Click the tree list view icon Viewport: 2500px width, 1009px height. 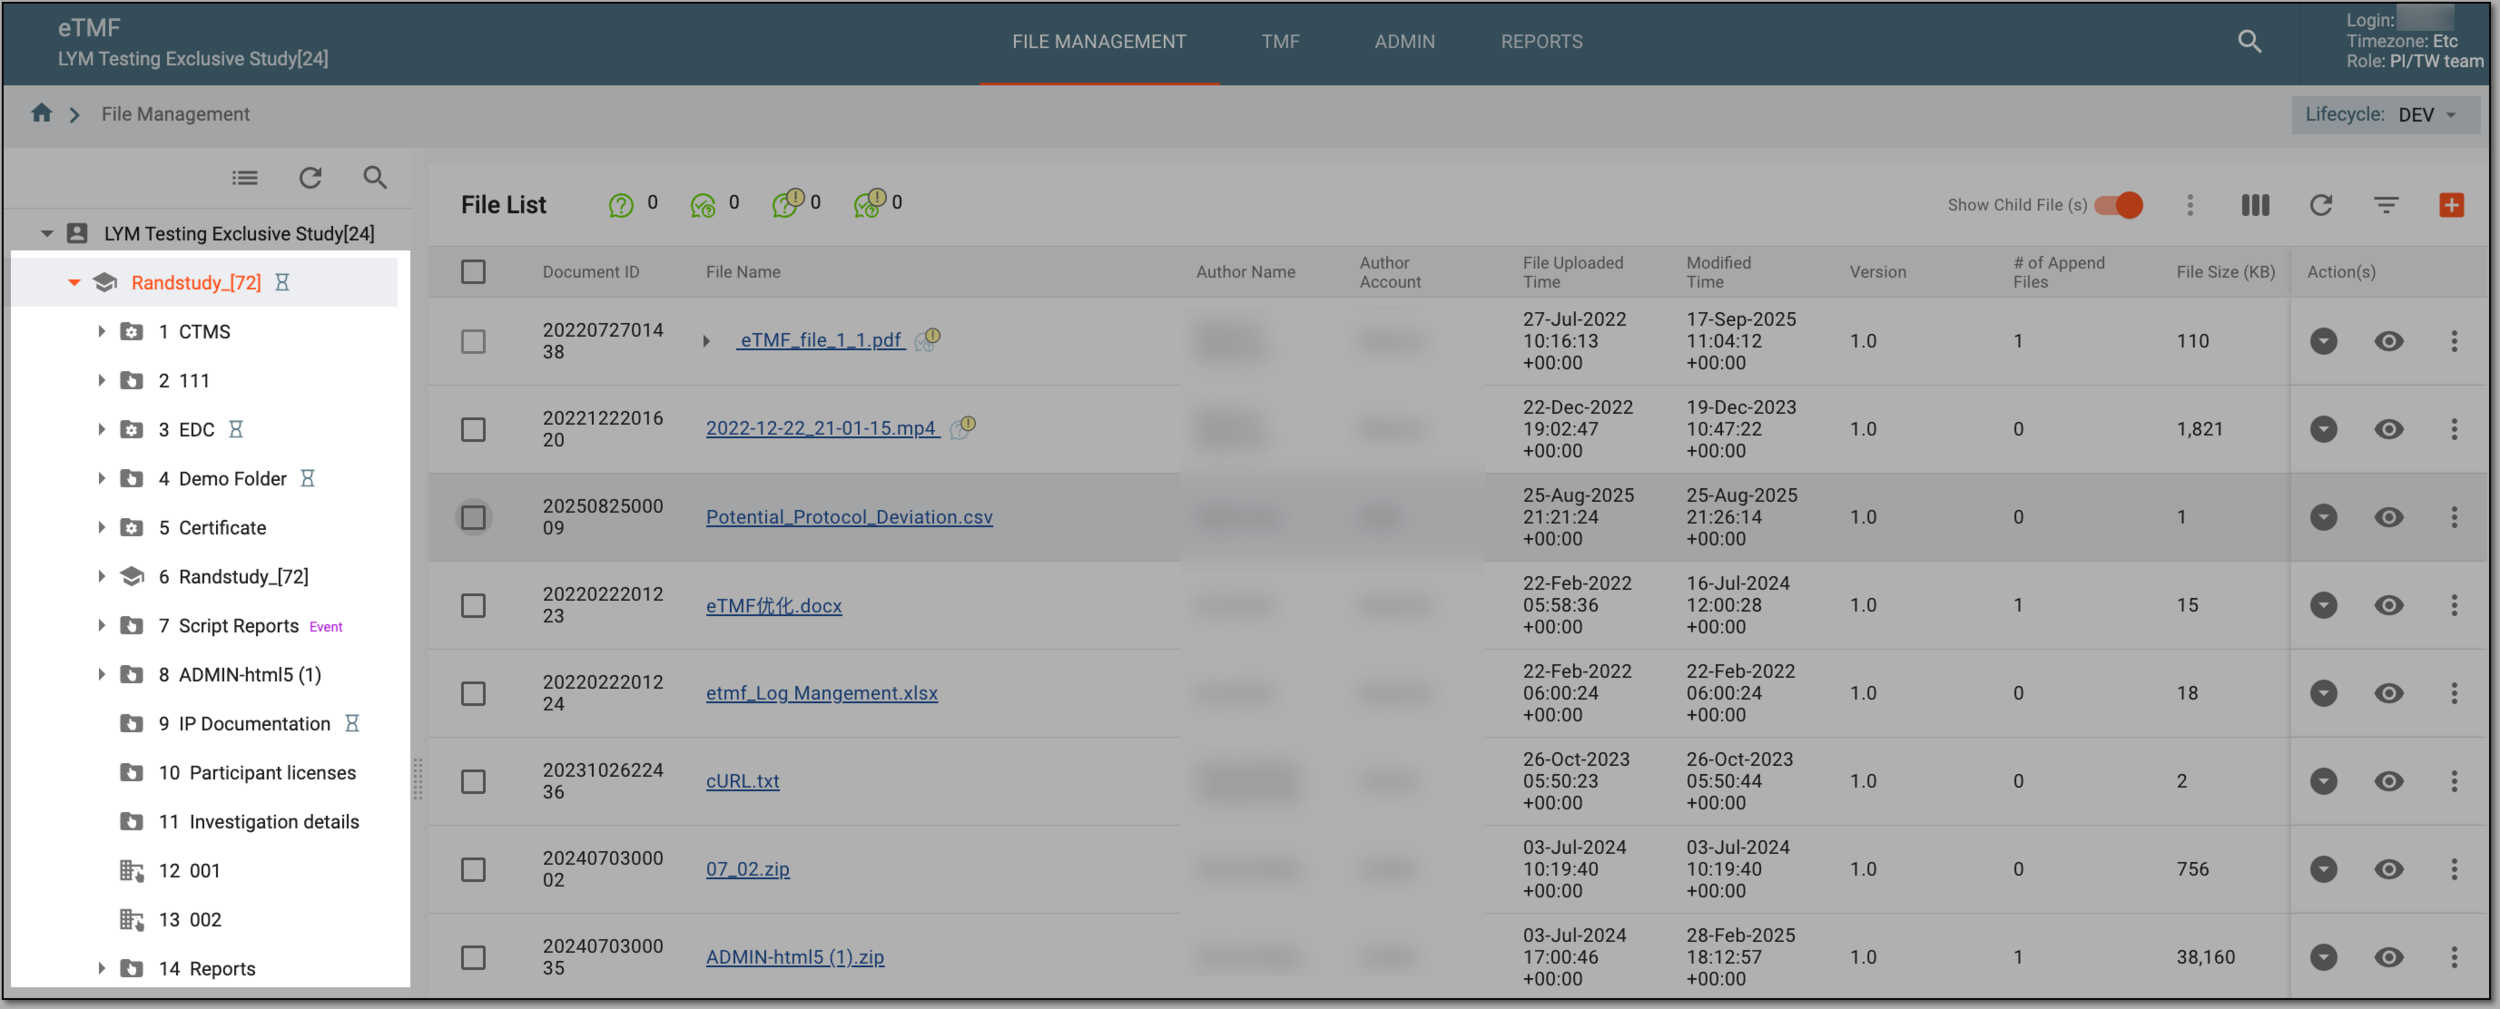click(245, 178)
